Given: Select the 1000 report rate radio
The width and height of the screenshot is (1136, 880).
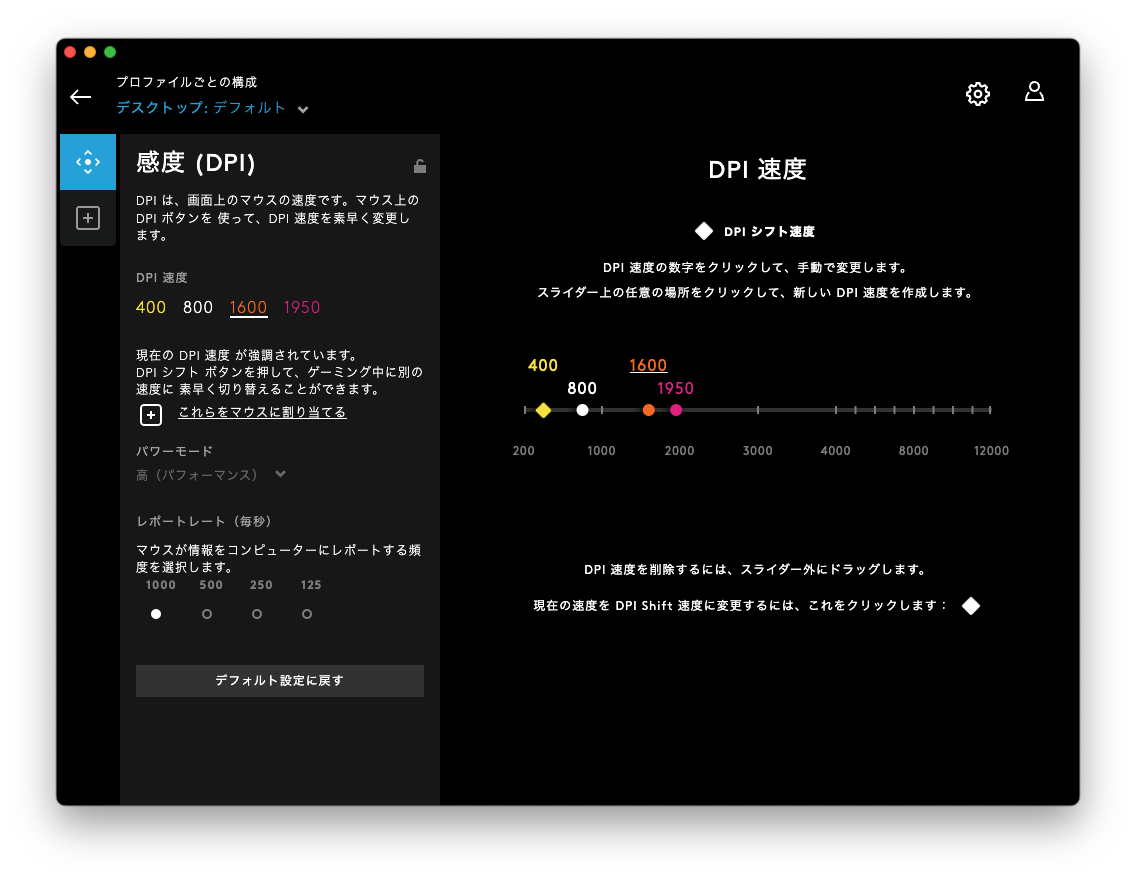Looking at the screenshot, I should click(156, 613).
